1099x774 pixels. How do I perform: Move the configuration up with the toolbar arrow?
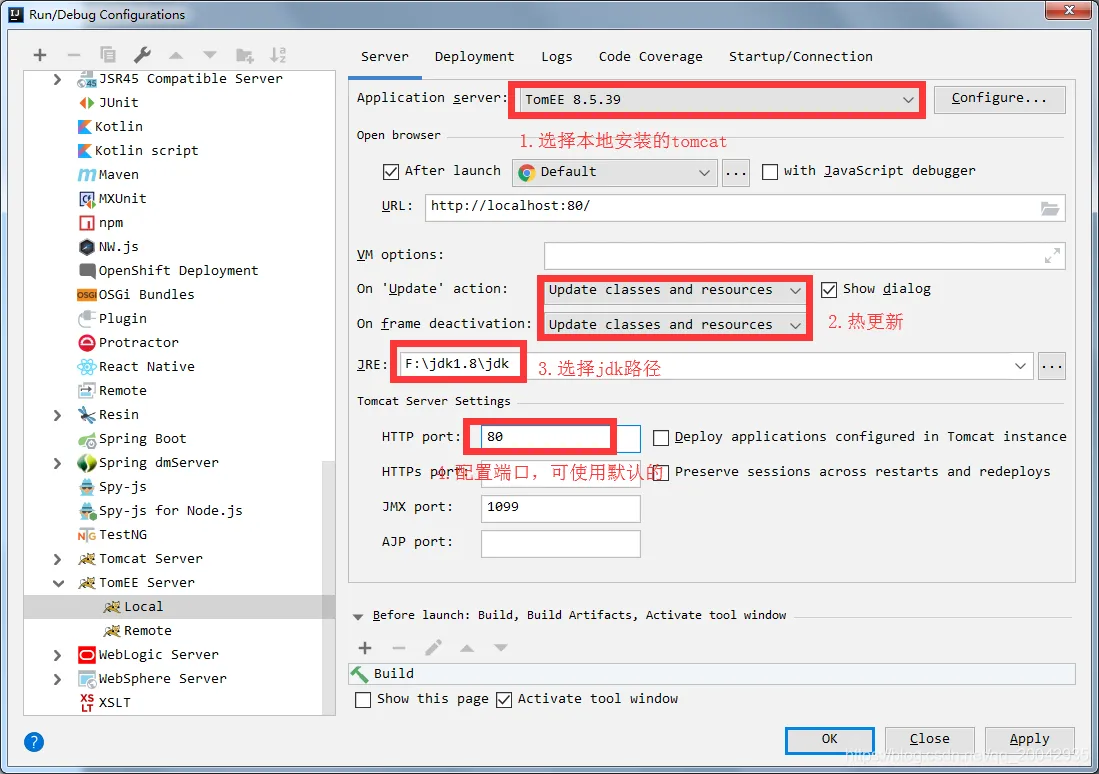coord(176,55)
